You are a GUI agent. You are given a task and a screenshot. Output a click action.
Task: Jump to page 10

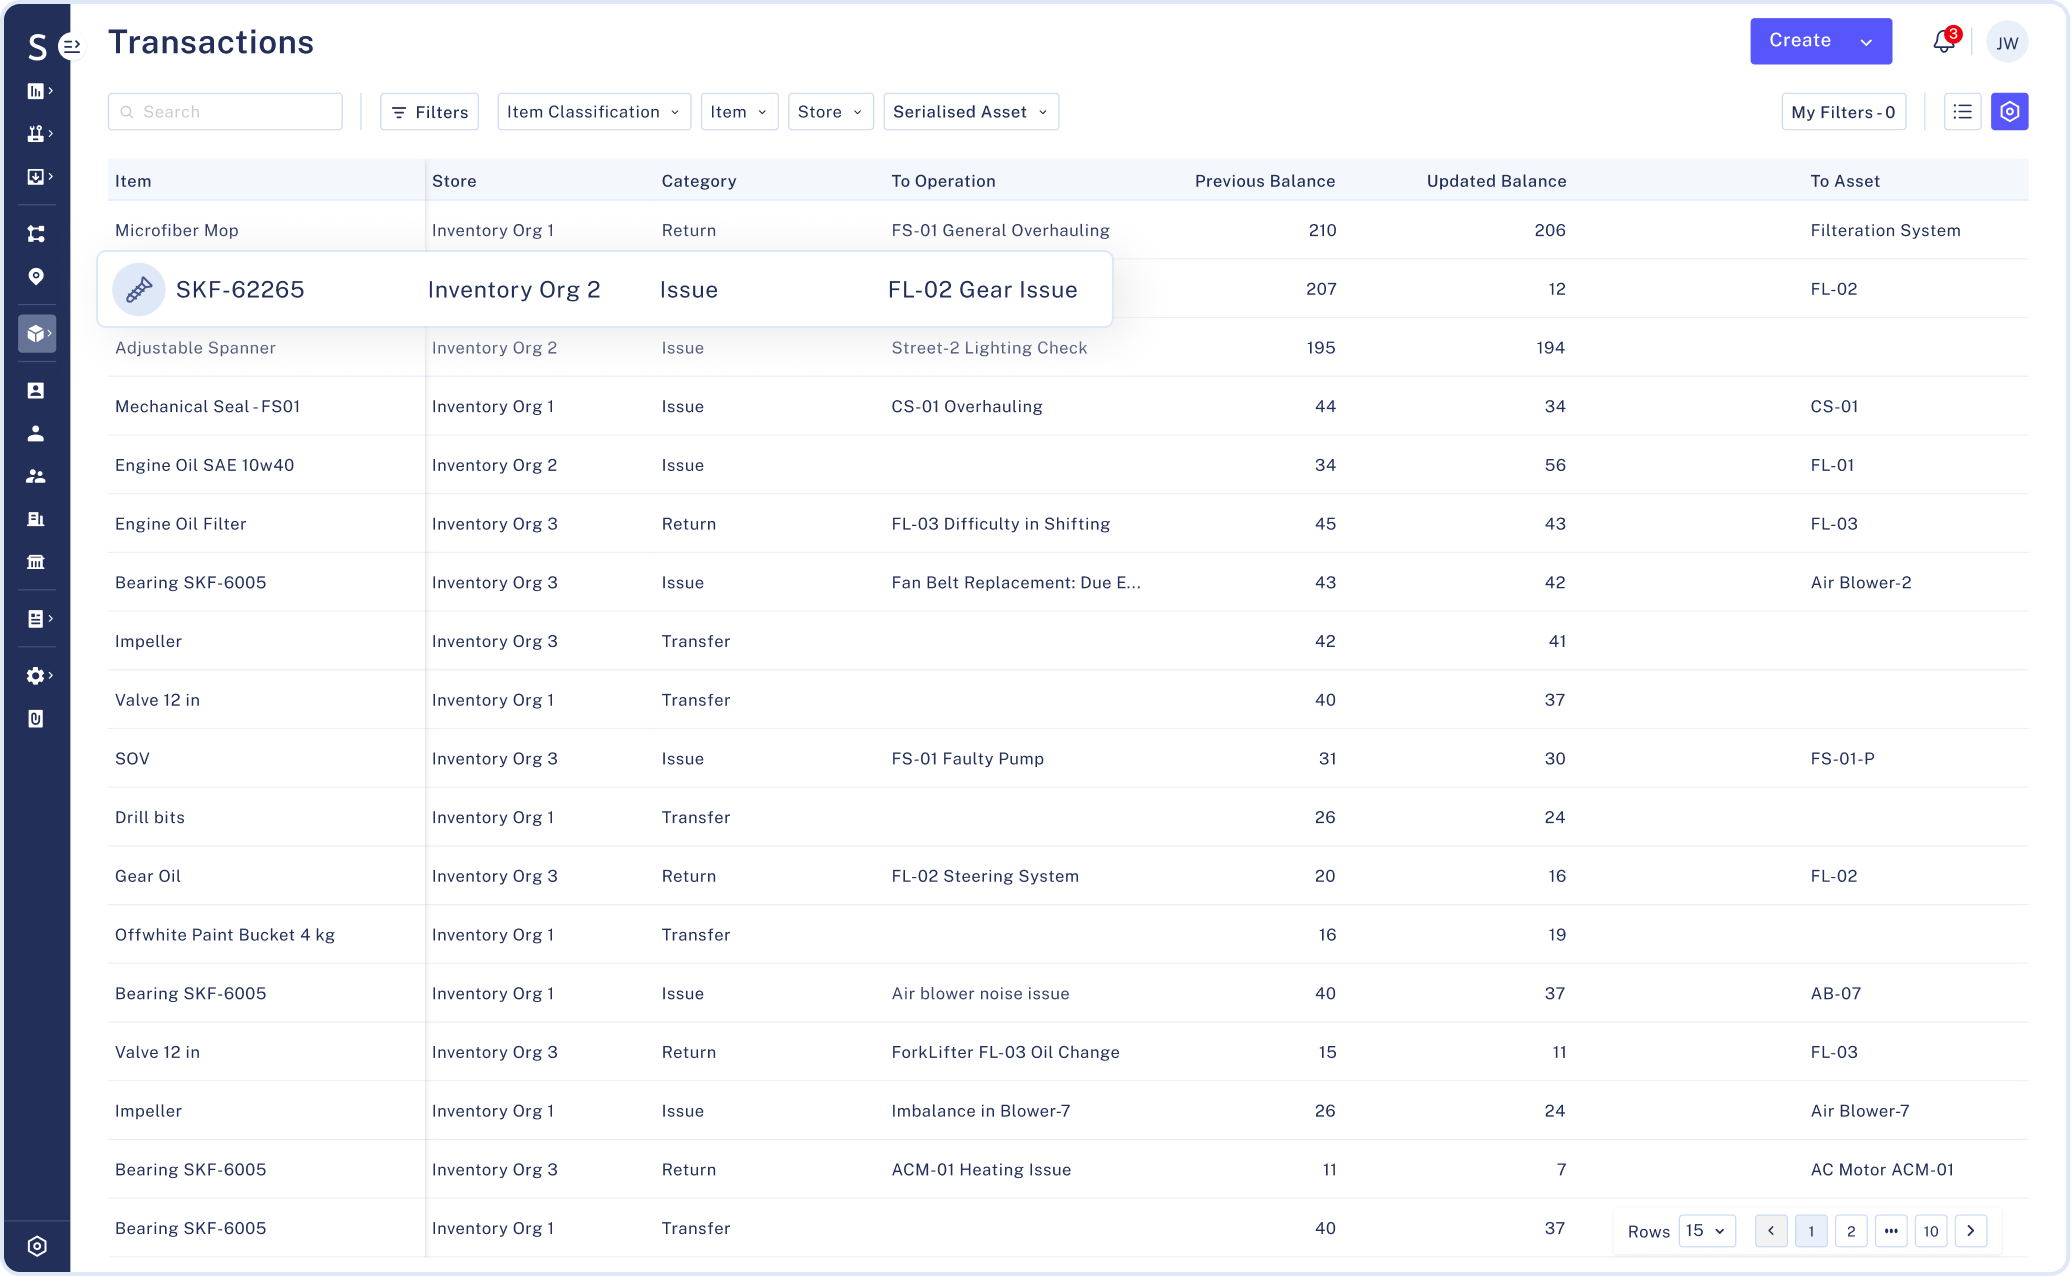pyautogui.click(x=1931, y=1231)
